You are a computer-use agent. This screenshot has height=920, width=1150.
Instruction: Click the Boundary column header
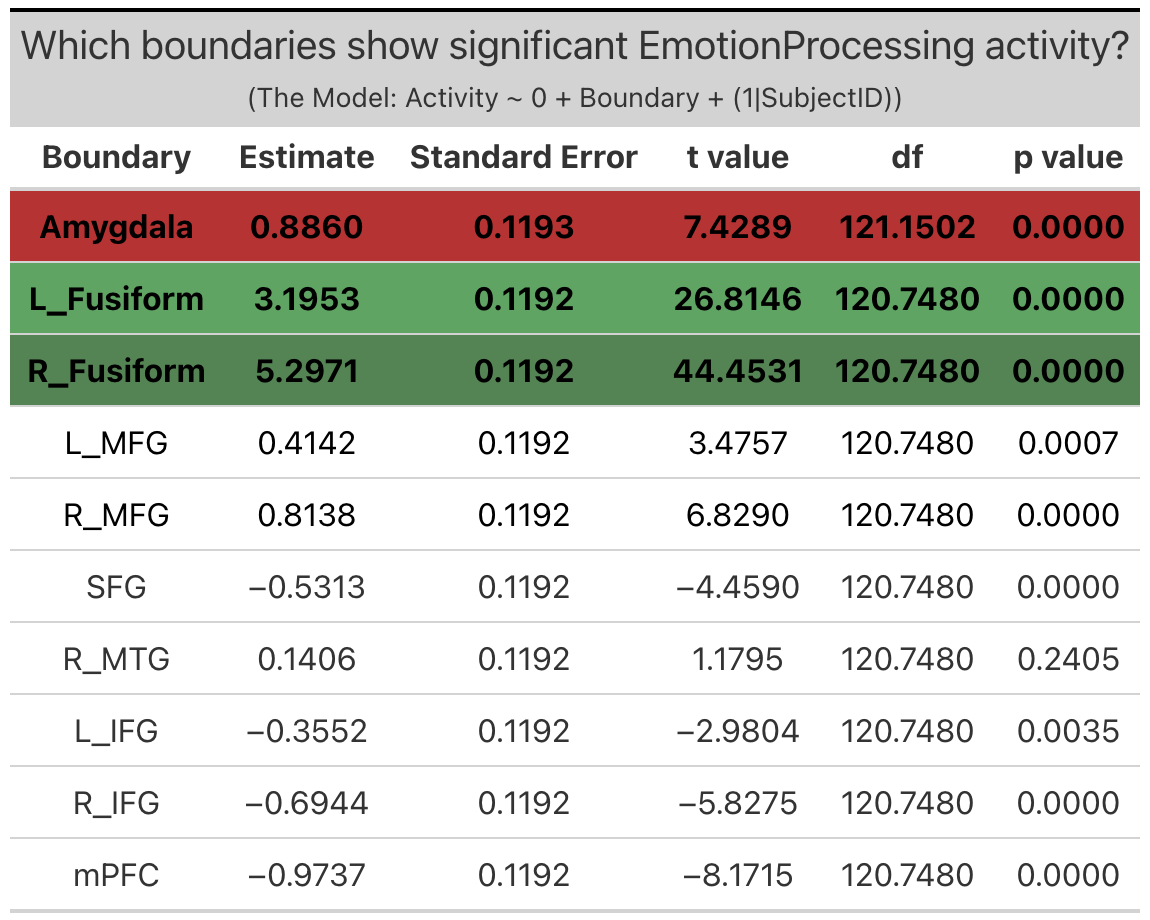(x=116, y=157)
